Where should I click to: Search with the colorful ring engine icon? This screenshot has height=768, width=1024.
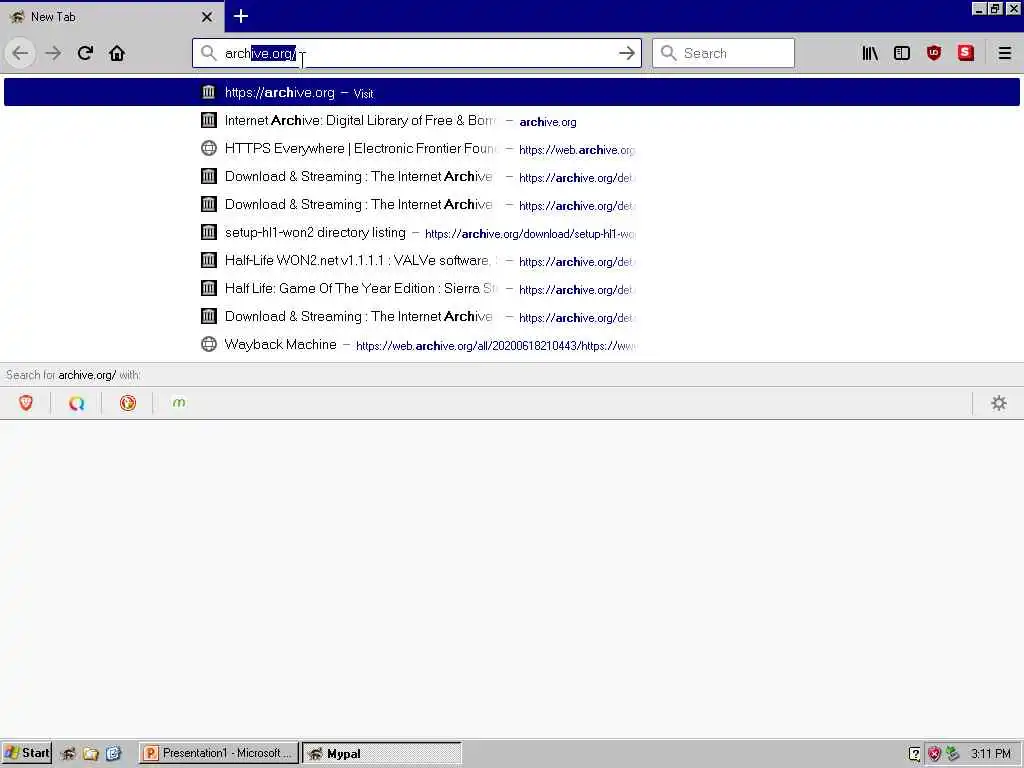(76, 403)
